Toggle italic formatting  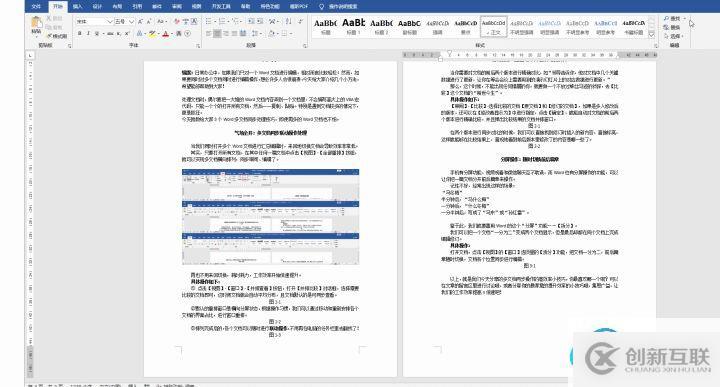click(x=88, y=34)
